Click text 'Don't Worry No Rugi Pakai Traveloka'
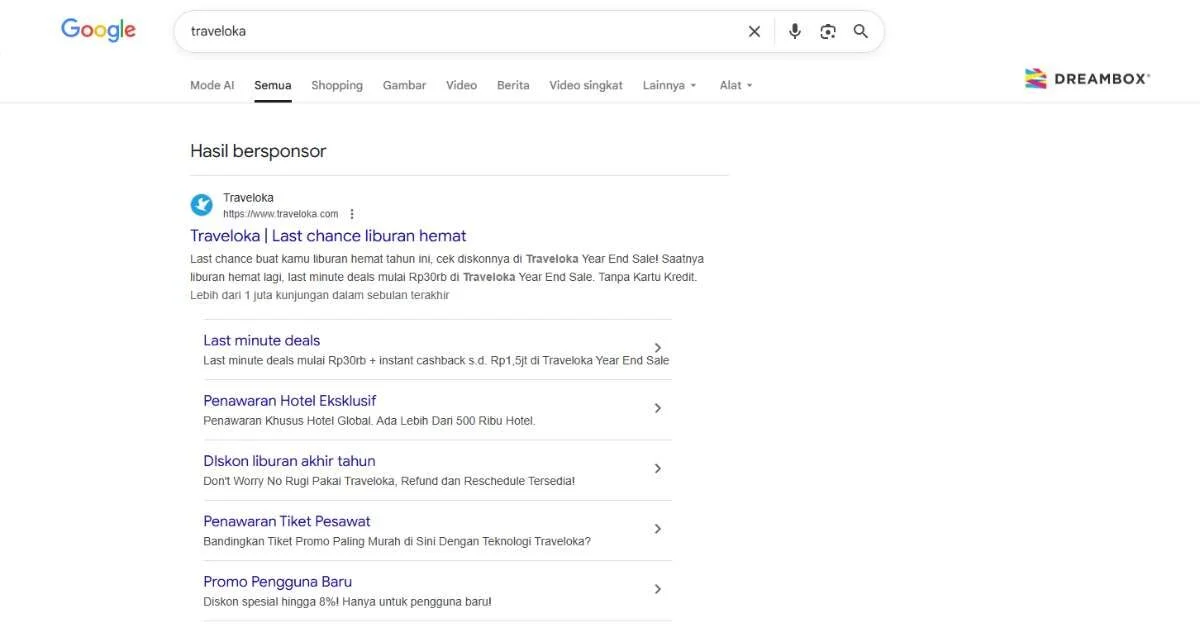1200x628 pixels. [300, 481]
